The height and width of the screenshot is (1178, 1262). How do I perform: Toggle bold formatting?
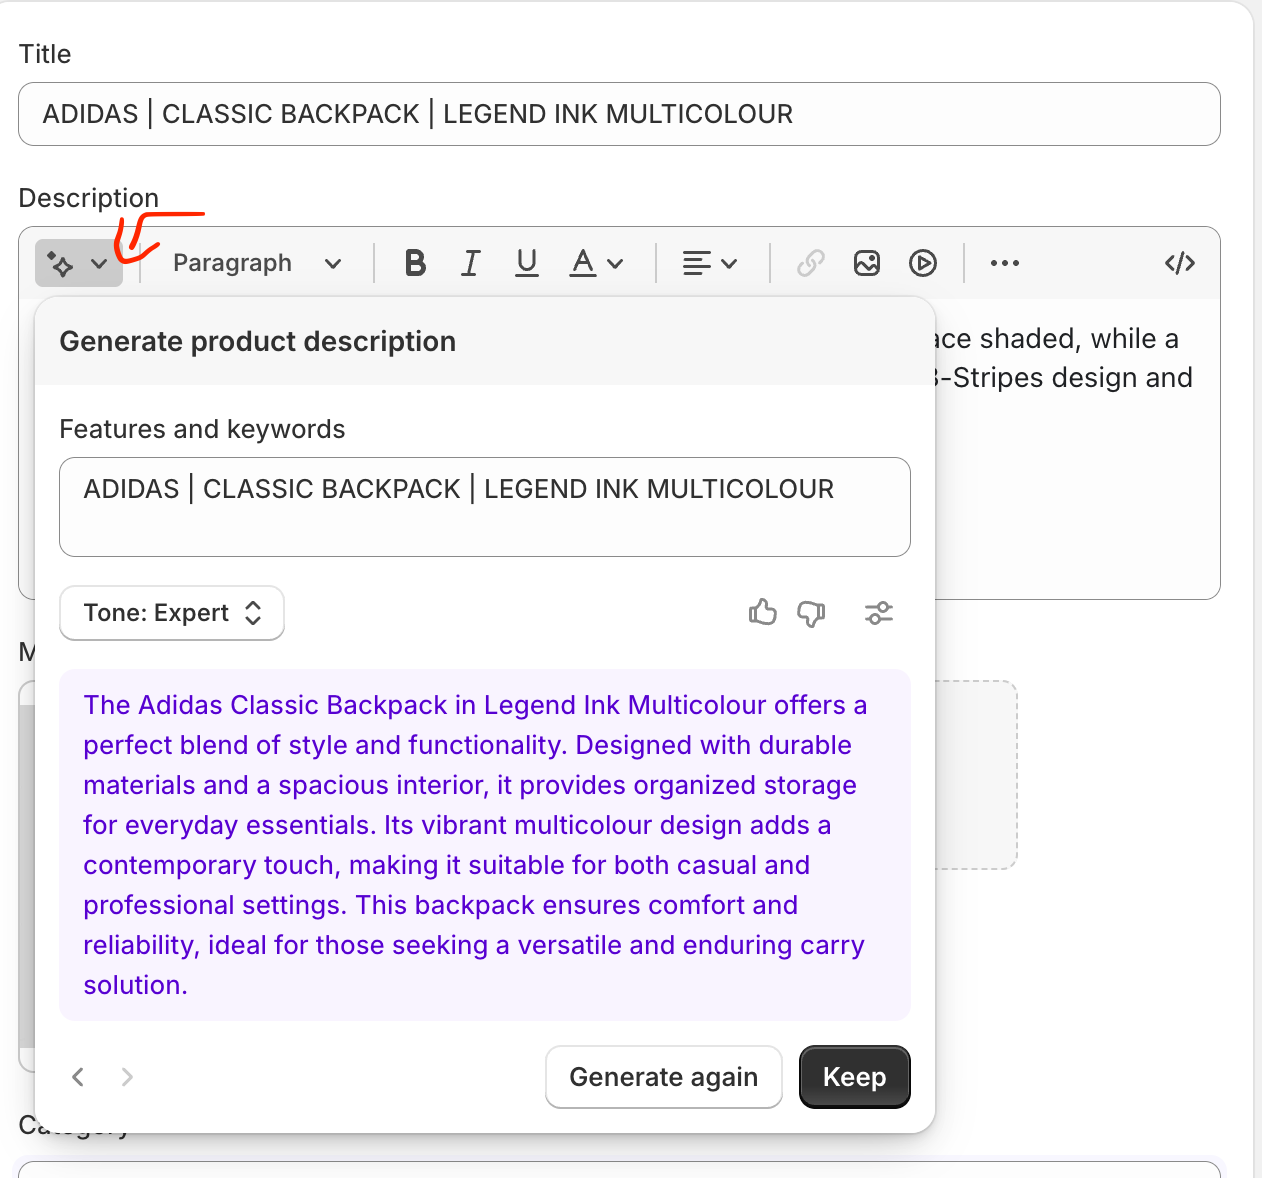[x=415, y=263]
